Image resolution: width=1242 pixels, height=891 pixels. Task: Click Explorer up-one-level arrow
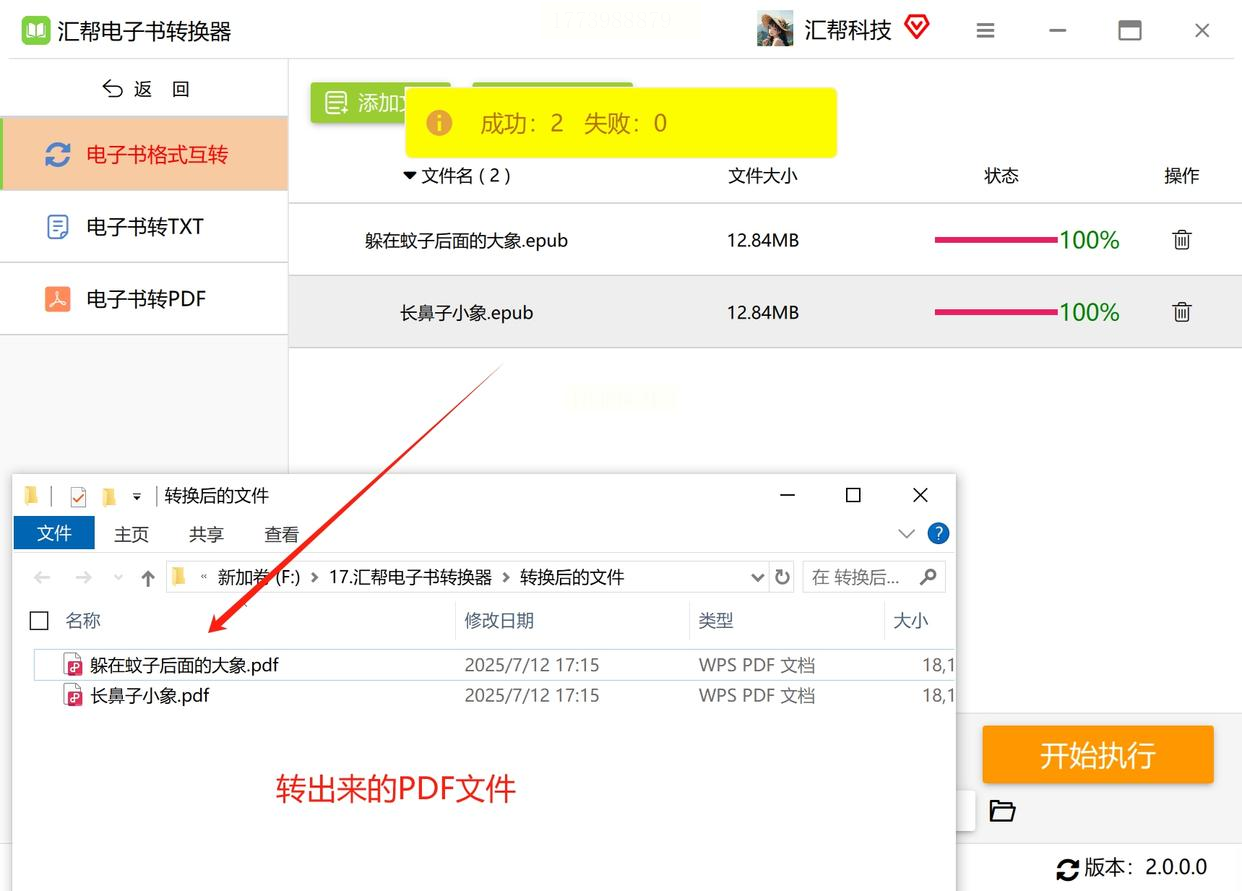click(148, 577)
